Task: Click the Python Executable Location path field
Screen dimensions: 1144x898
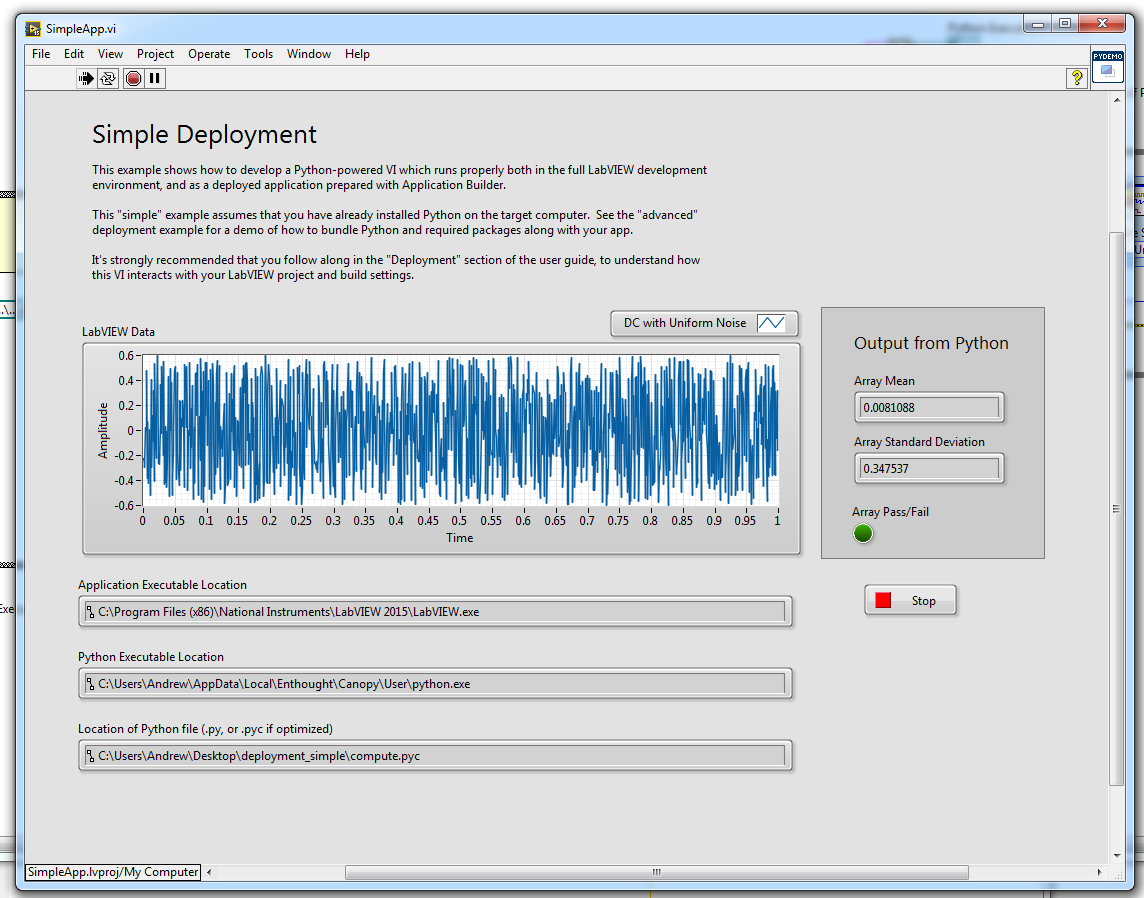Action: [x=435, y=684]
